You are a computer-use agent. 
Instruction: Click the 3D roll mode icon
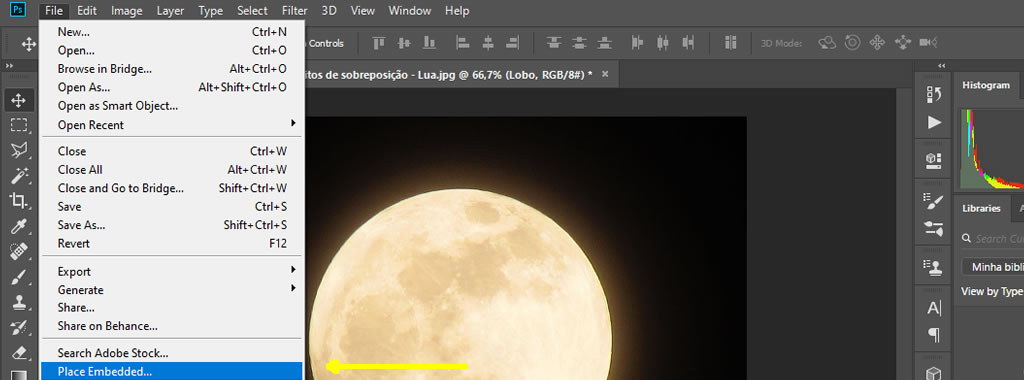click(852, 43)
